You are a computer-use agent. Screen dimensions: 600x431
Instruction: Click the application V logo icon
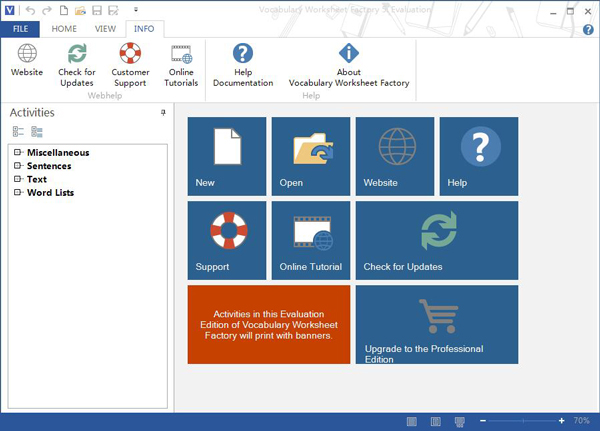tap(10, 10)
